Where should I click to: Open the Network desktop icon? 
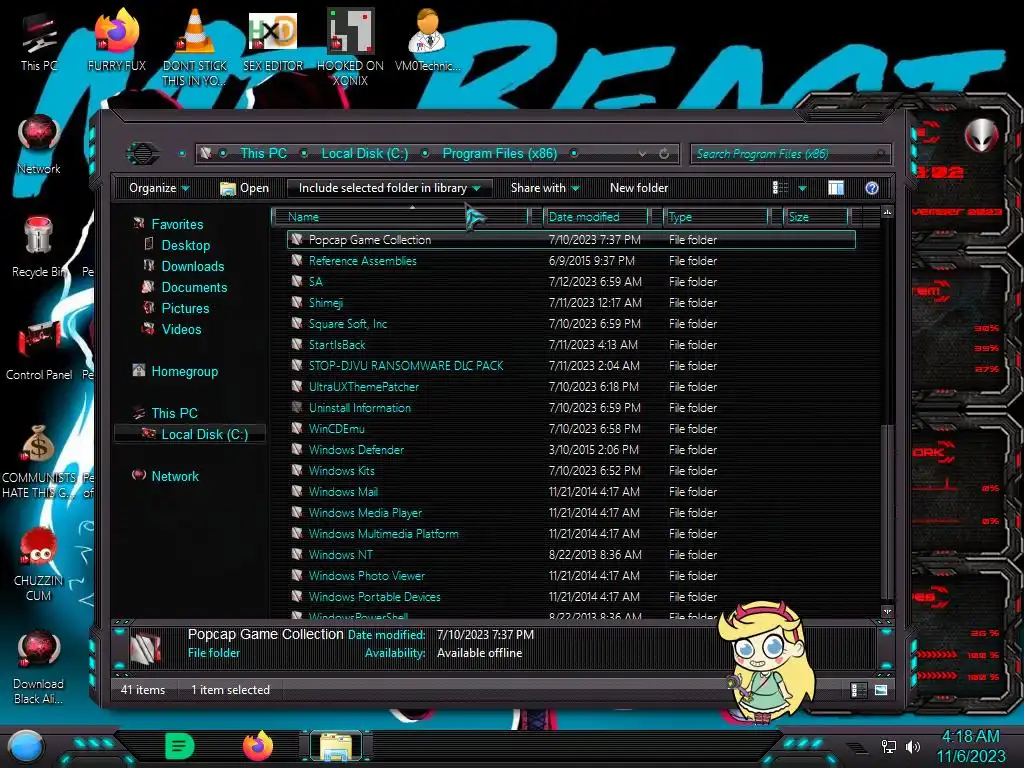39,145
